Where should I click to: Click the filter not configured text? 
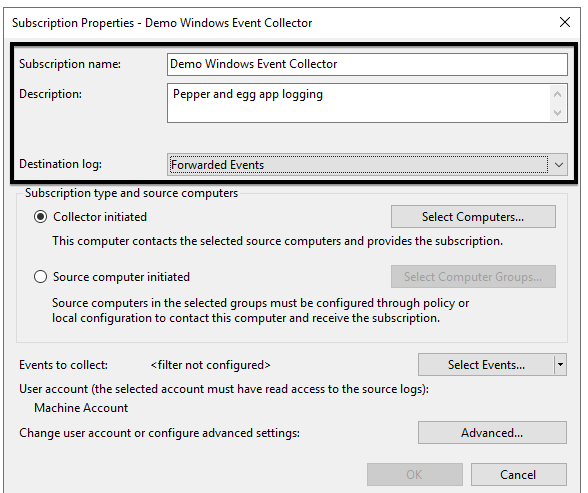point(210,365)
